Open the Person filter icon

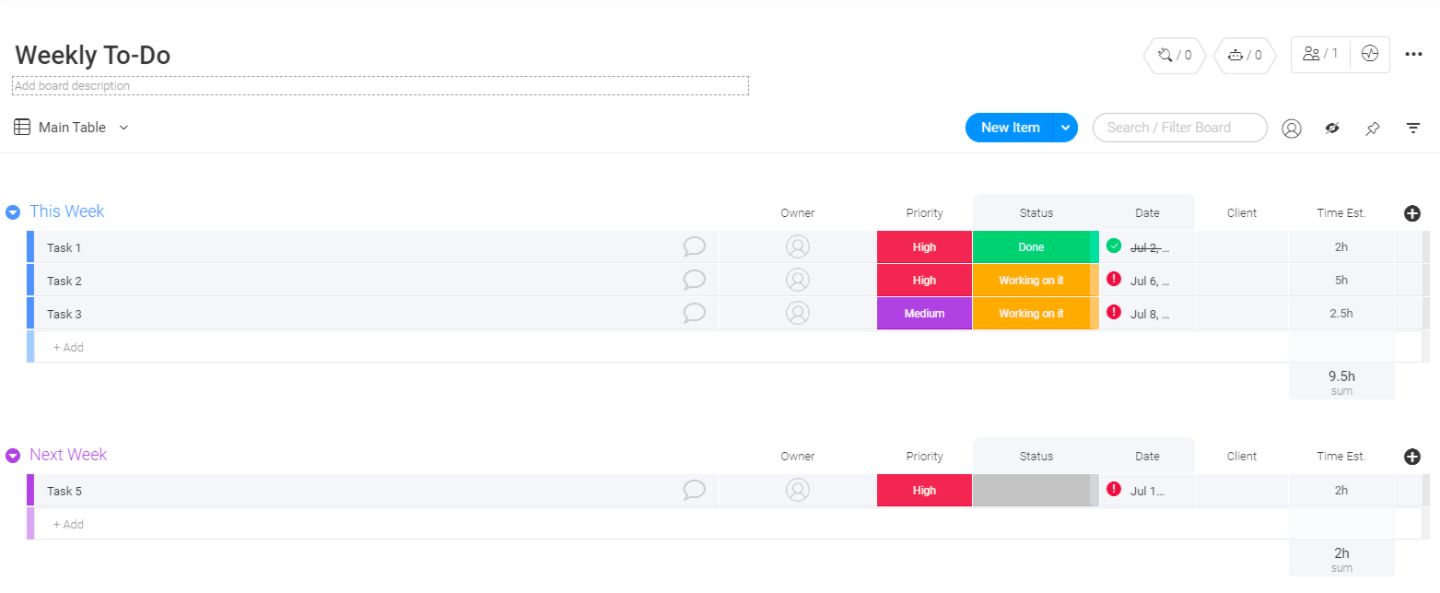[x=1291, y=128]
